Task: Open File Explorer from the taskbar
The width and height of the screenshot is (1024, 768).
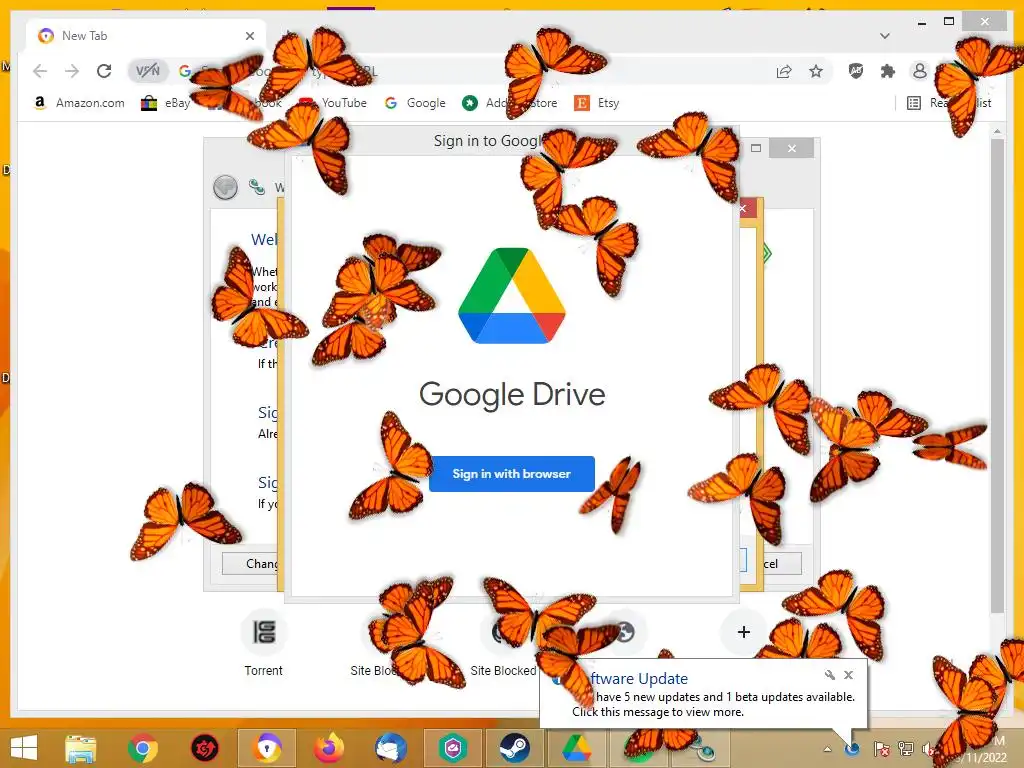Action: pyautogui.click(x=80, y=748)
